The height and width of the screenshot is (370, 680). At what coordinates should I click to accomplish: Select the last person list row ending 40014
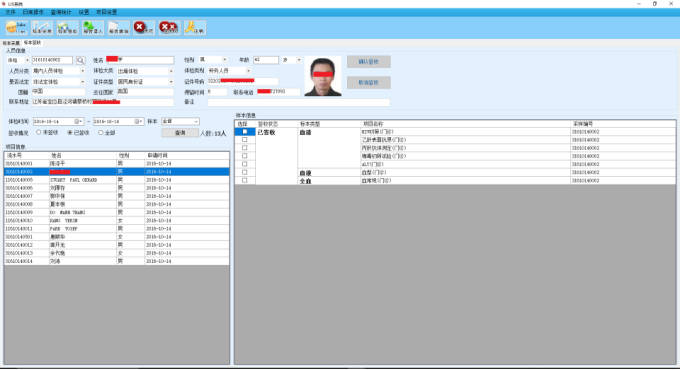point(117,261)
